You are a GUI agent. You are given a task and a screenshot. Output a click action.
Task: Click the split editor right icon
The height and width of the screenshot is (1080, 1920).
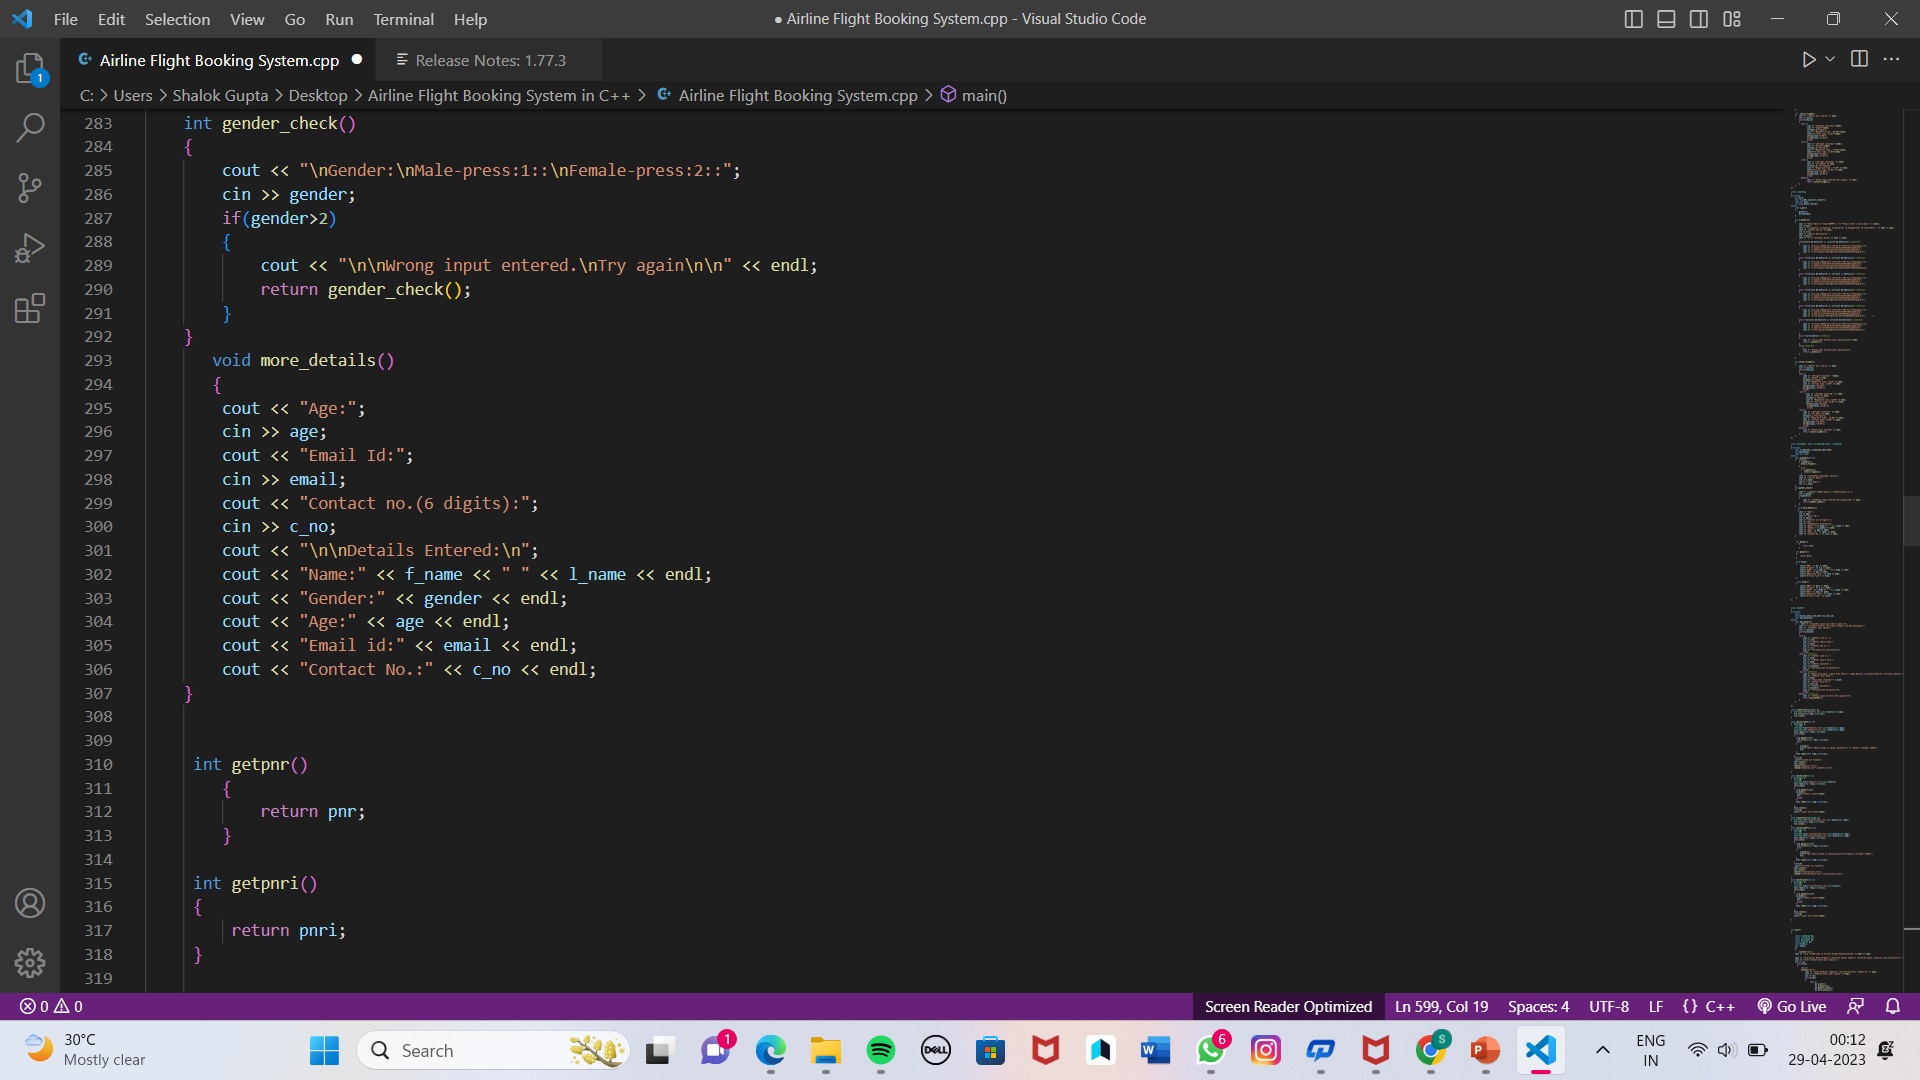click(1859, 59)
